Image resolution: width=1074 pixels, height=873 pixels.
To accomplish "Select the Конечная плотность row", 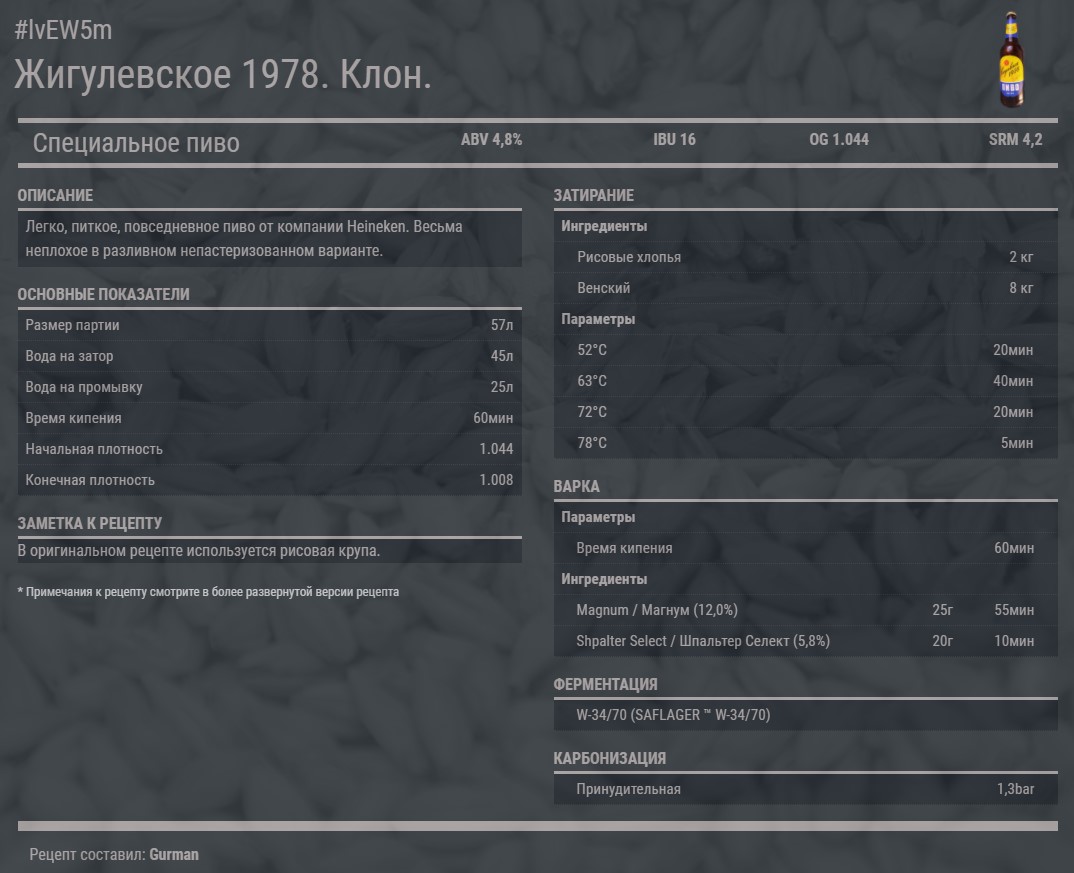I will [x=270, y=480].
